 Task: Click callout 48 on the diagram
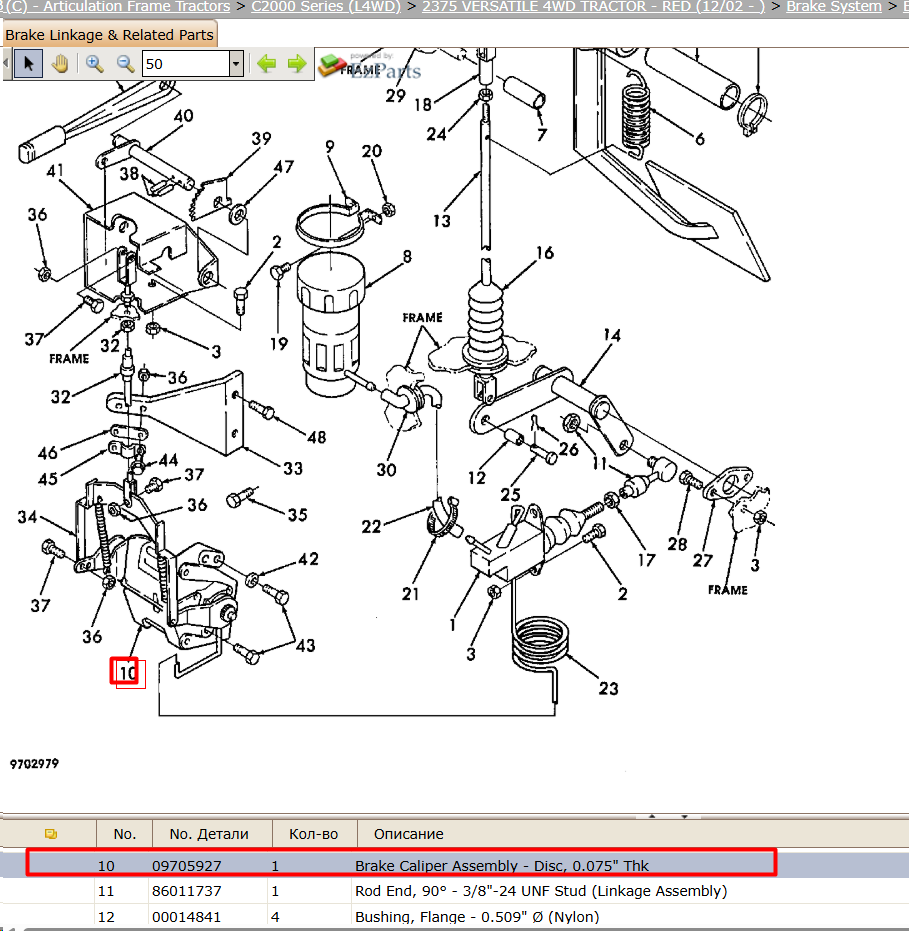tap(316, 438)
